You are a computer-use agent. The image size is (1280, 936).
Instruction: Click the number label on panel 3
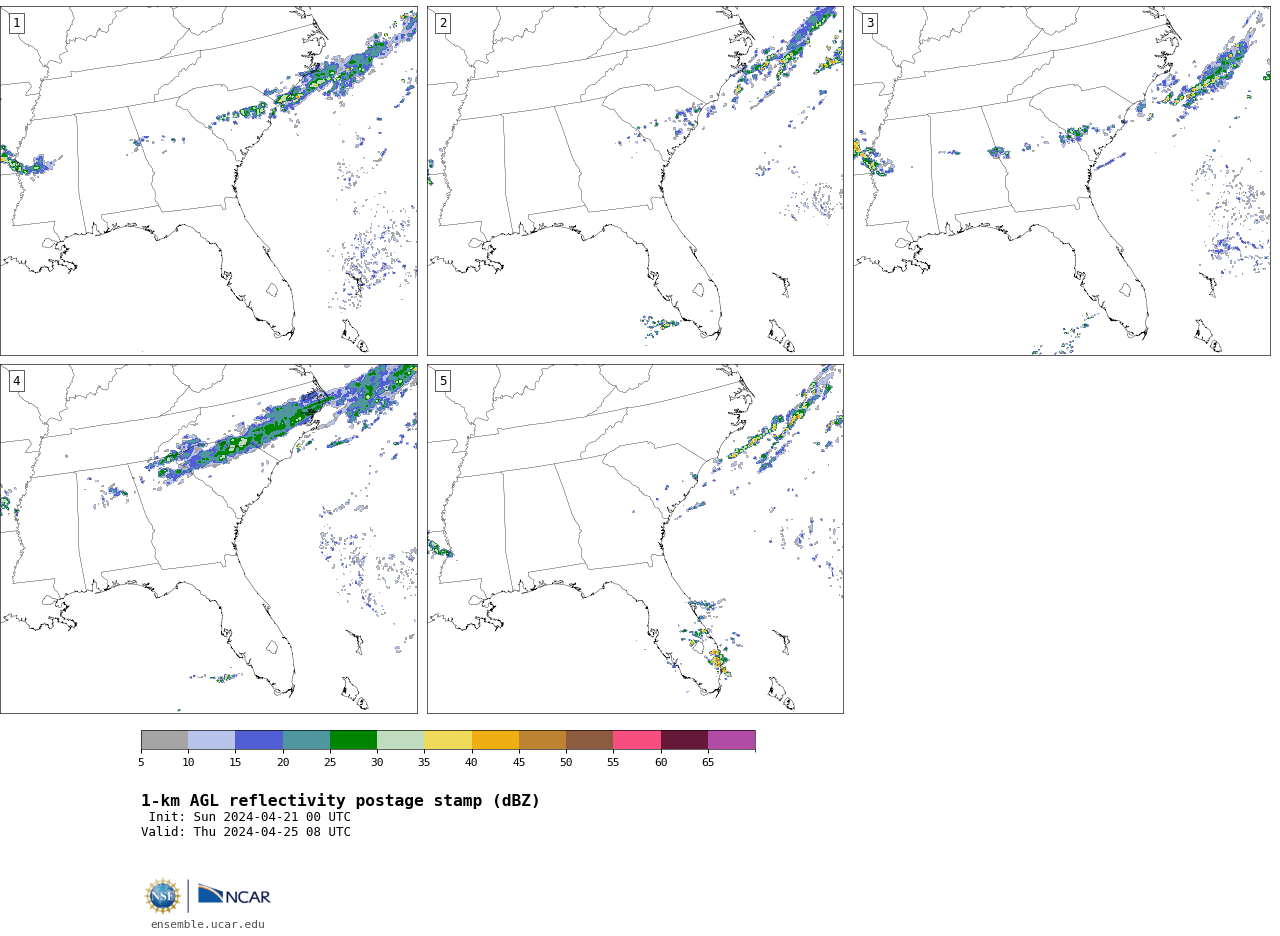tap(869, 23)
